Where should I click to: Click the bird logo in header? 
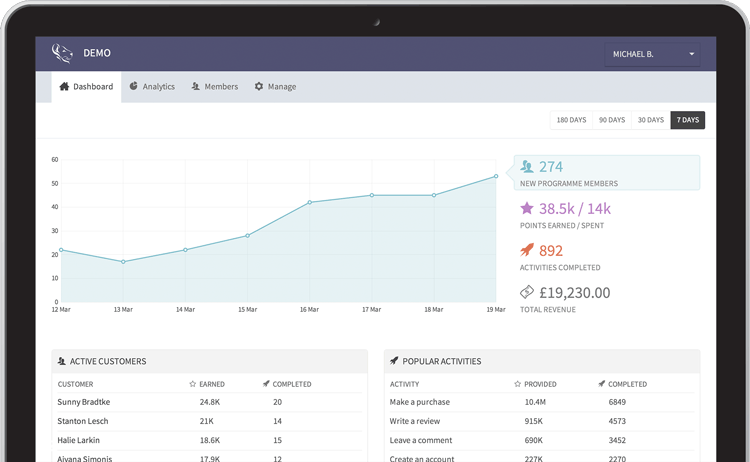click(x=62, y=53)
